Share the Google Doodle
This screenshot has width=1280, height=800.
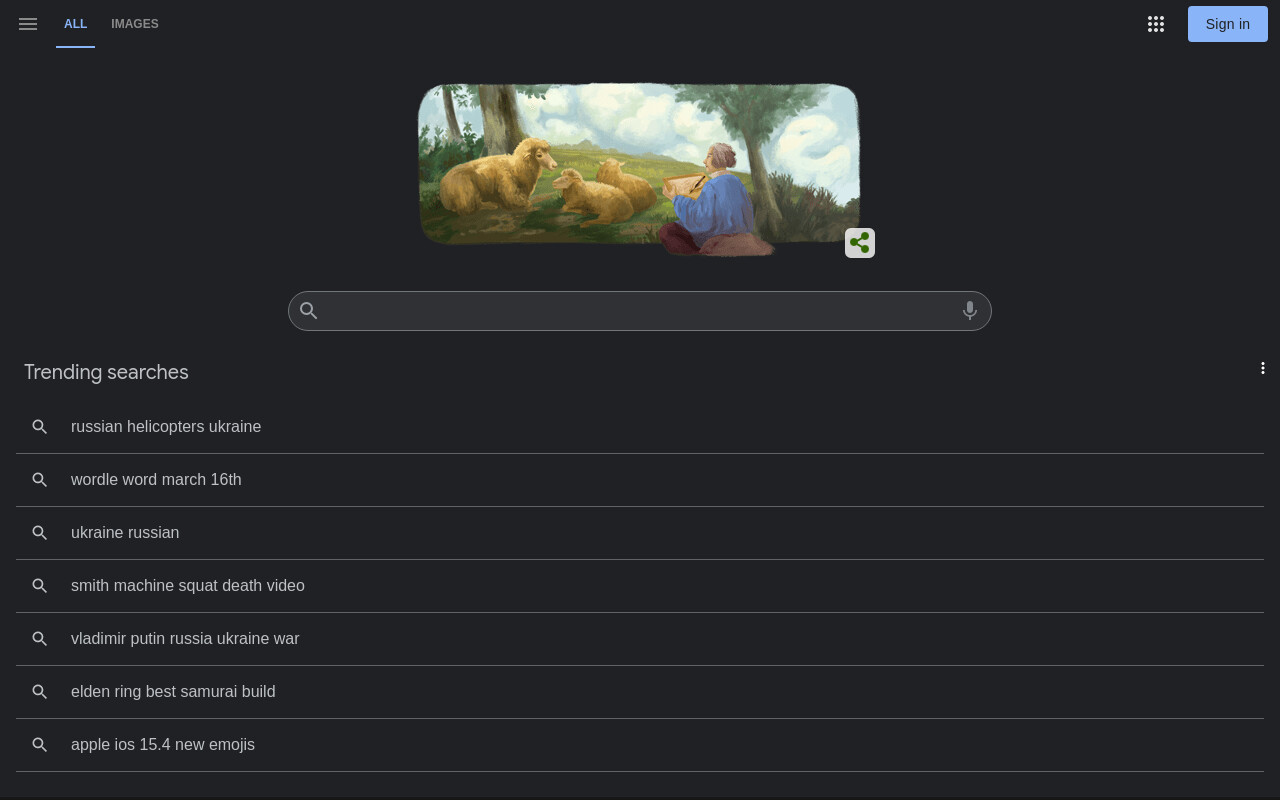[860, 243]
